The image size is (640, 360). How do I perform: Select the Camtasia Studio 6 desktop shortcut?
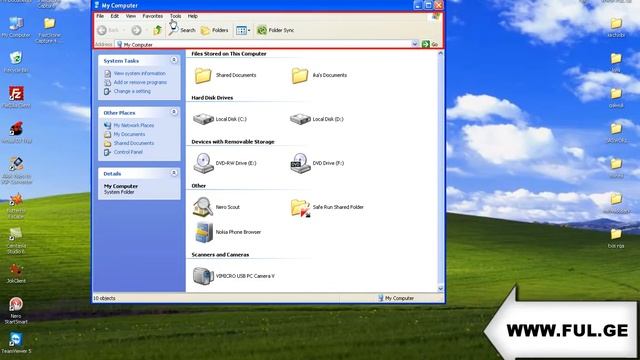click(16, 240)
